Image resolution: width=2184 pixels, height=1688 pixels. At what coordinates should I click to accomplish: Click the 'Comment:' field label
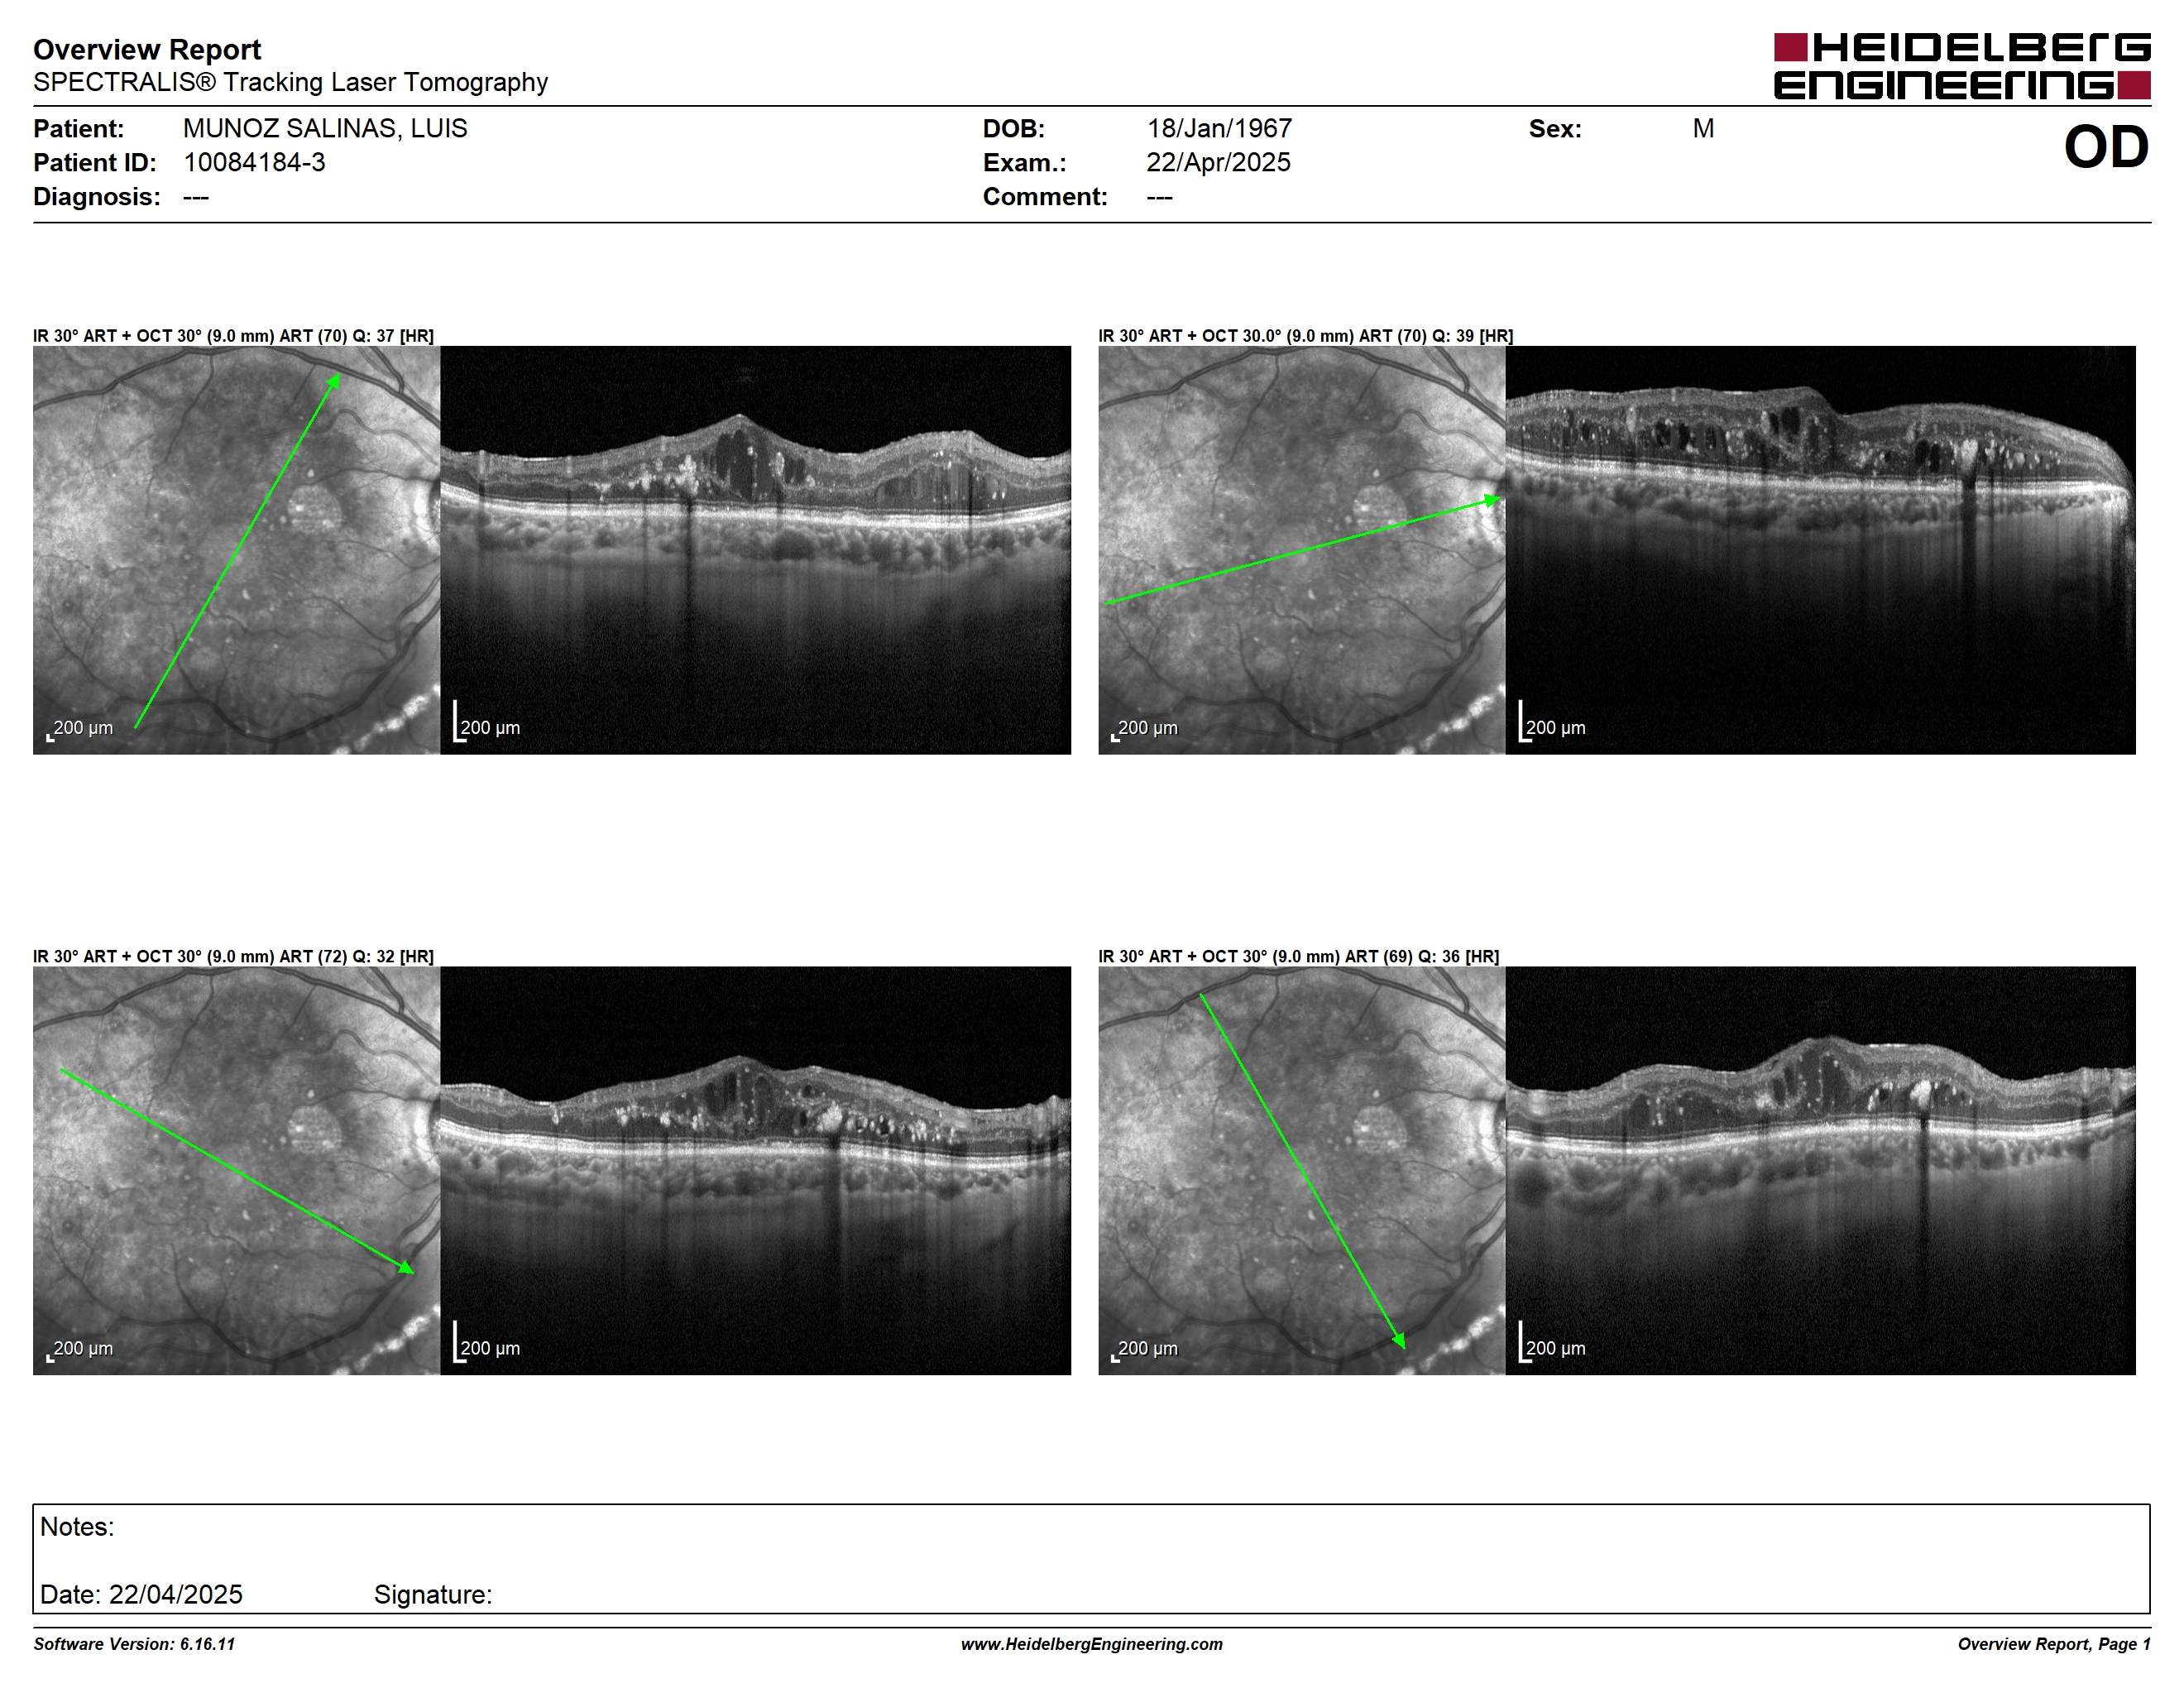coord(1045,196)
